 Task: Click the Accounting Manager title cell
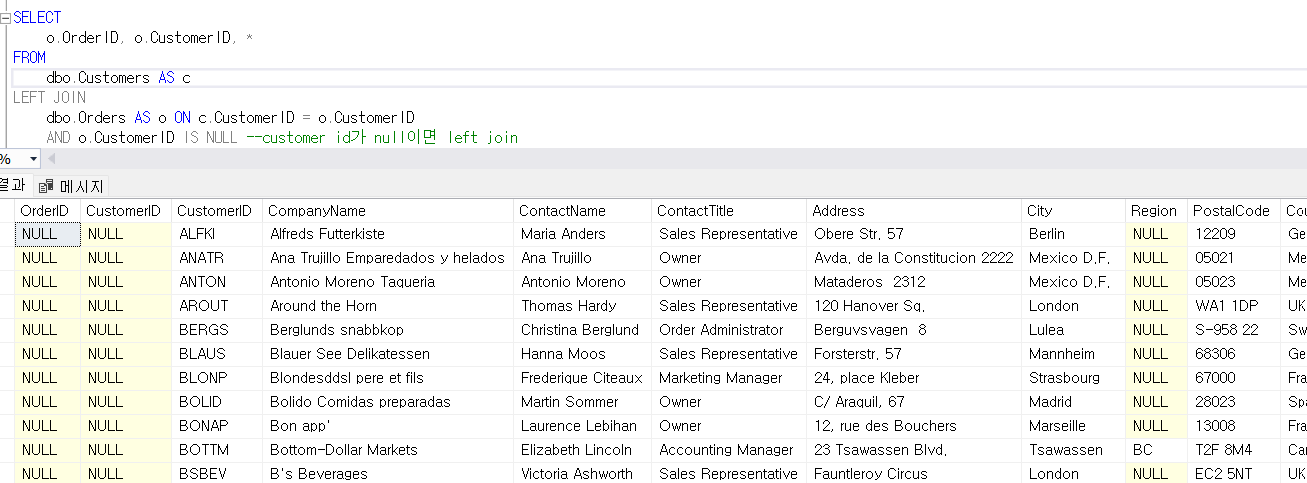(x=729, y=450)
